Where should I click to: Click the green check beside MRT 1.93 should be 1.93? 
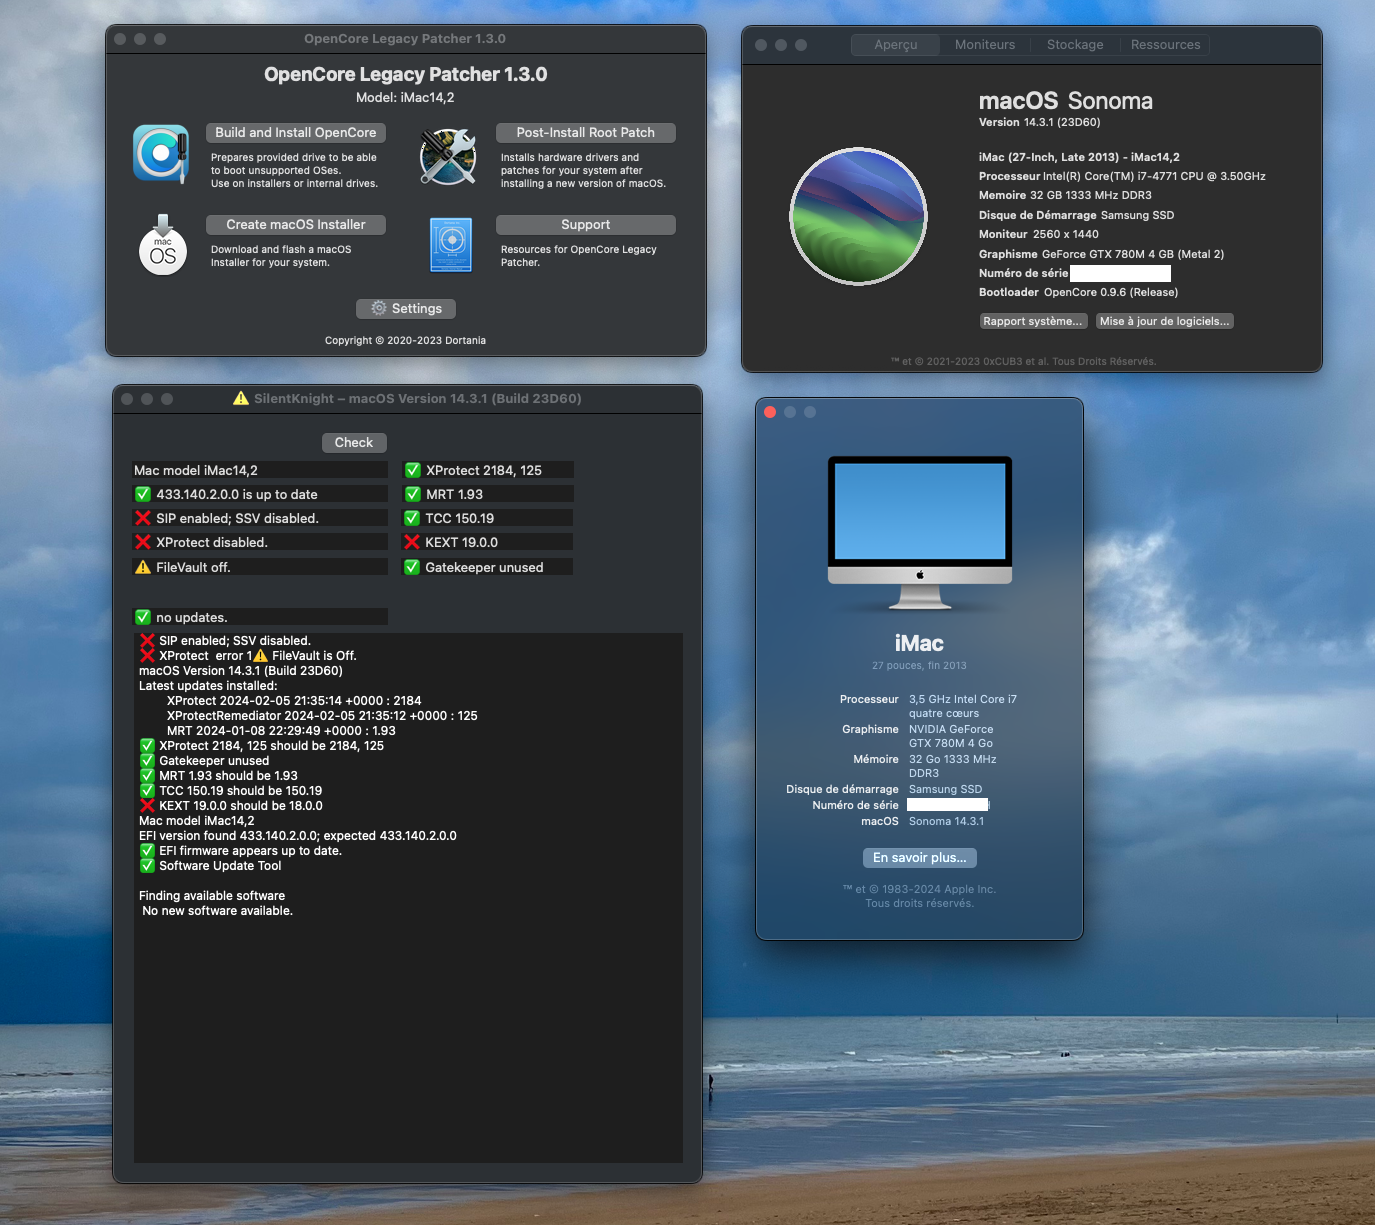point(147,776)
